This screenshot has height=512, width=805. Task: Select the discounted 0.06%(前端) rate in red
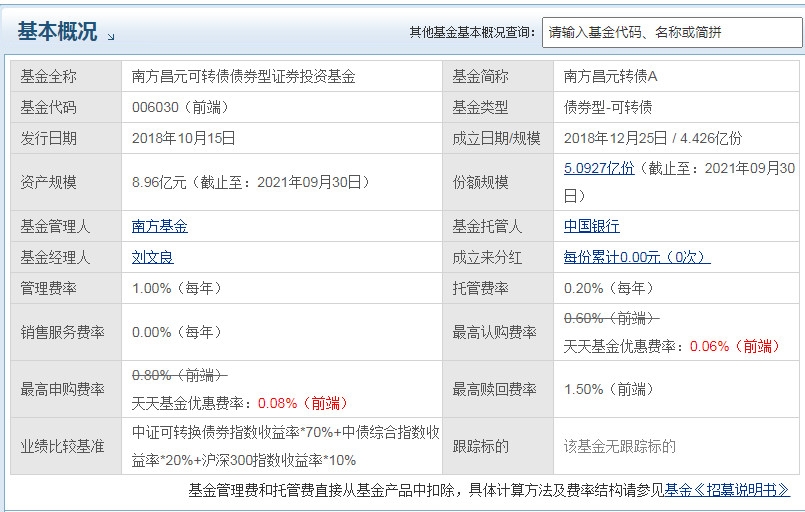pyautogui.click(x=735, y=346)
